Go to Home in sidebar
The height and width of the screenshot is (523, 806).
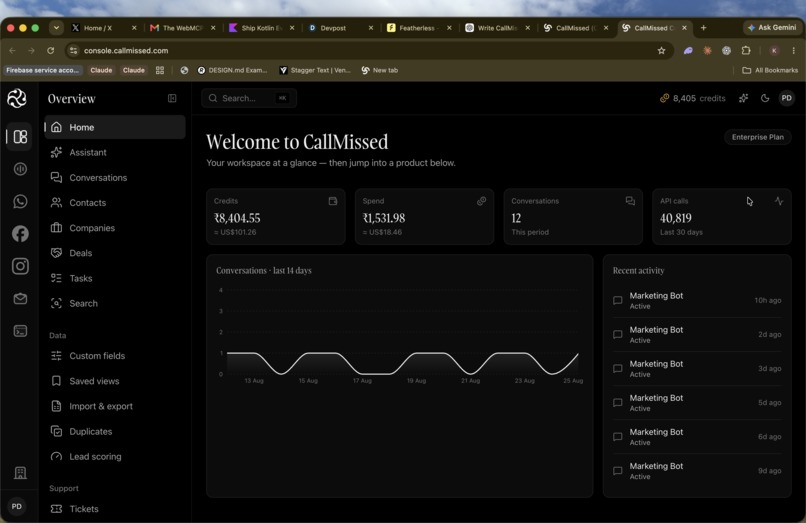115,127
